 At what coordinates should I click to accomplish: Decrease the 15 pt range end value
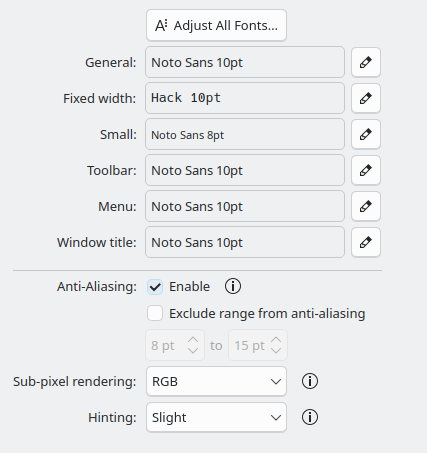[x=276, y=351]
